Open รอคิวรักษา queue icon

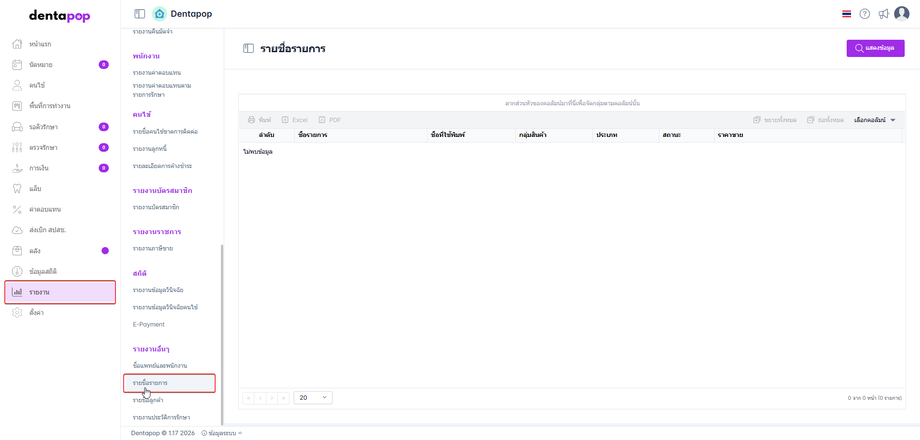(x=17, y=127)
